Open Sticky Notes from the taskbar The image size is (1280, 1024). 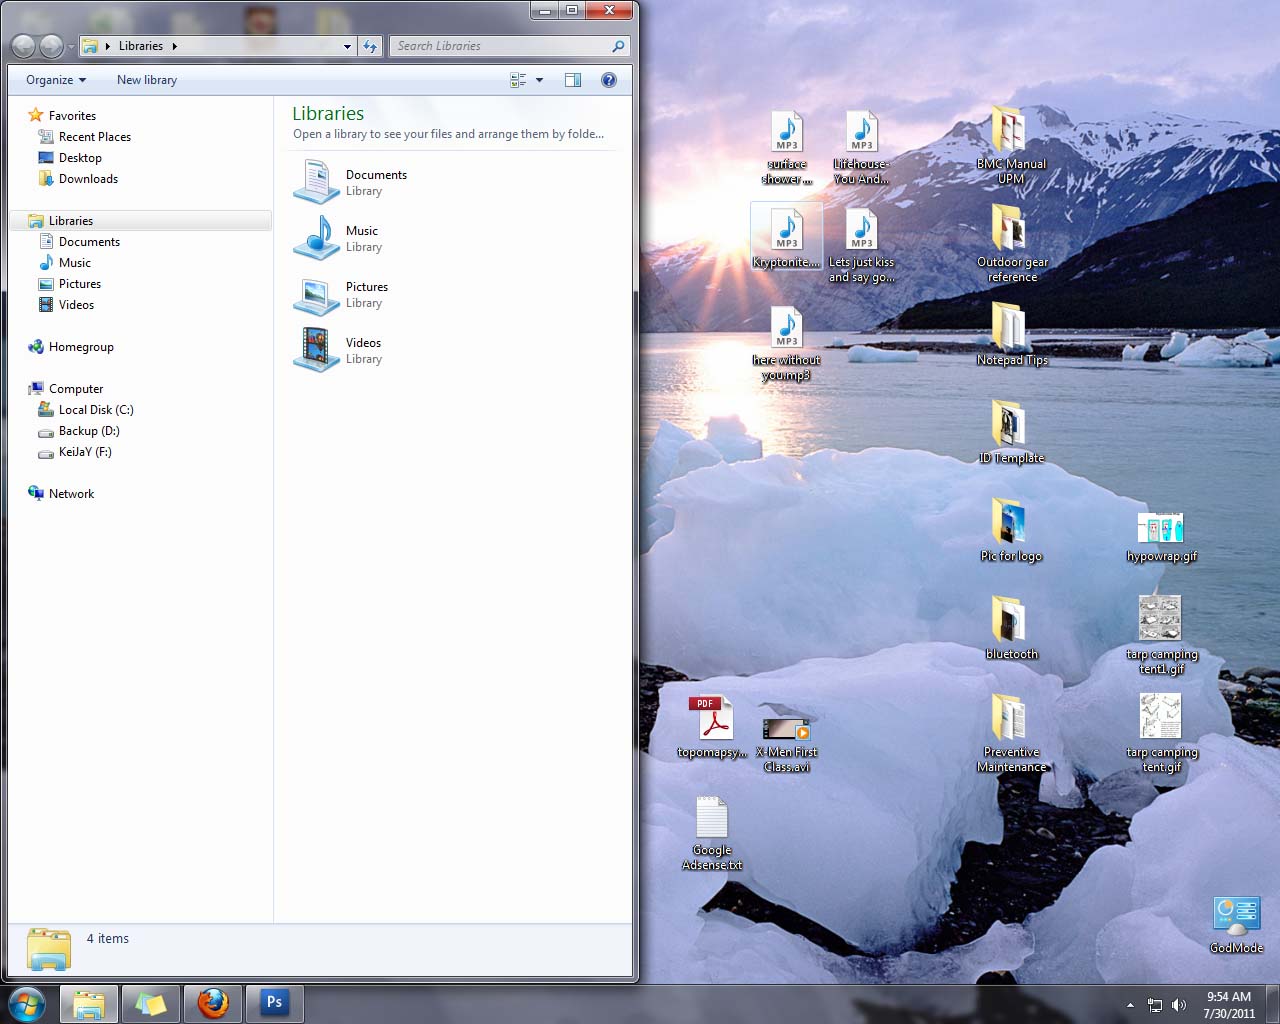[x=150, y=1003]
